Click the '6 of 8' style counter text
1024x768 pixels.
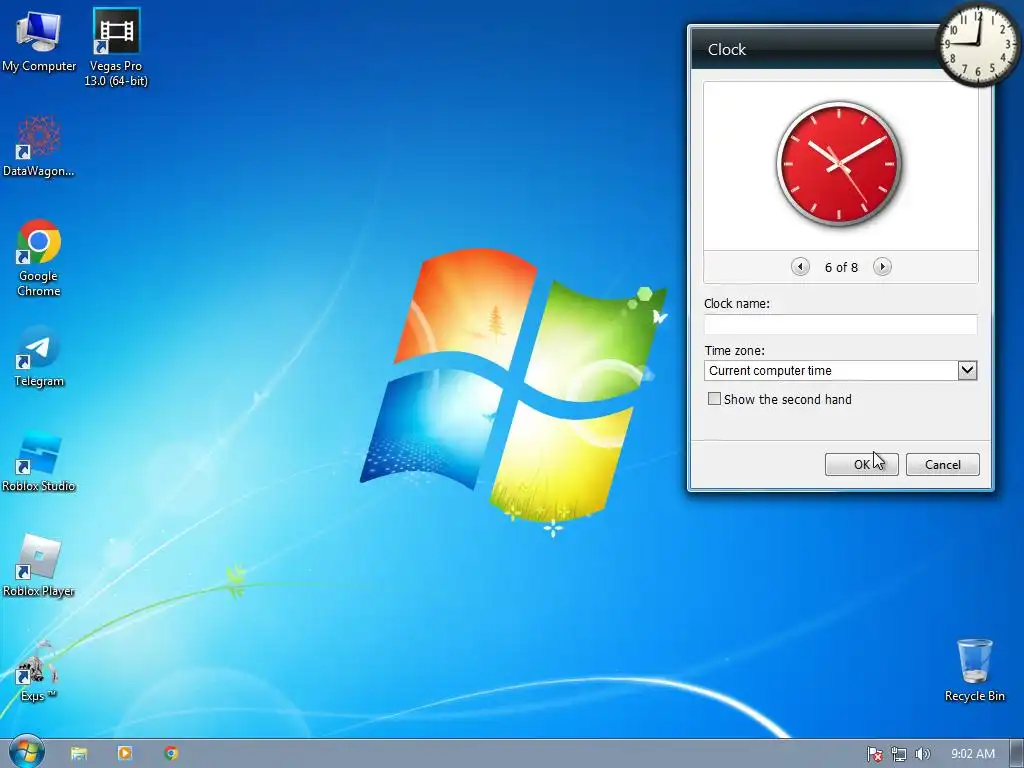pos(841,267)
